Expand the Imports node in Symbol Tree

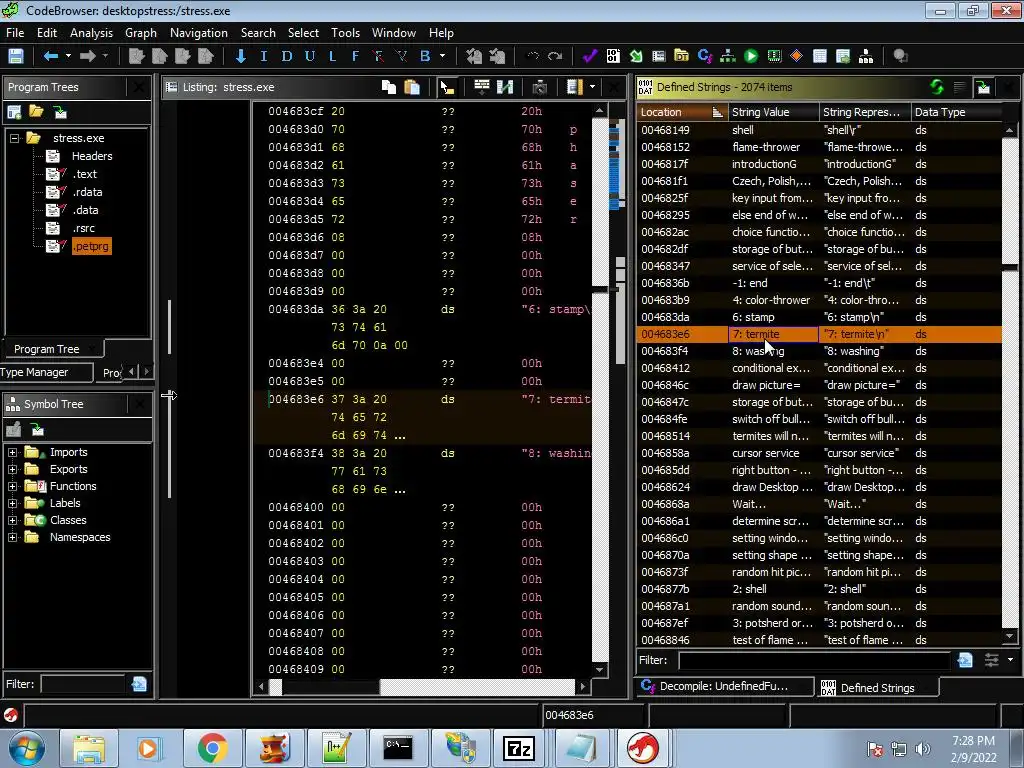pyautogui.click(x=12, y=453)
